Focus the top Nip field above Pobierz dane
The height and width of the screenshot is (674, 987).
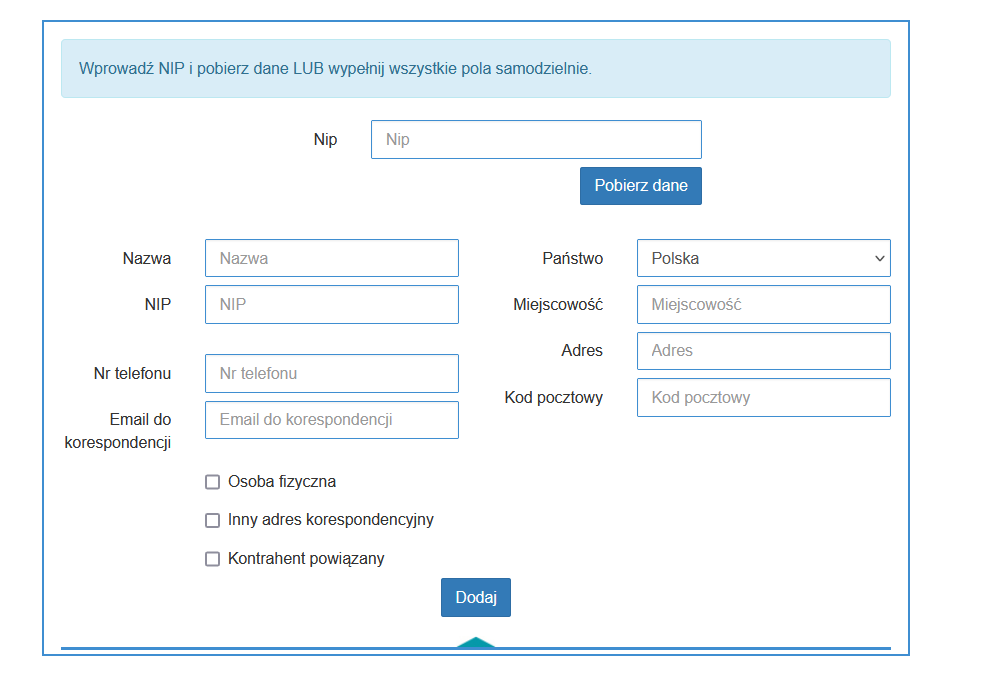[536, 140]
